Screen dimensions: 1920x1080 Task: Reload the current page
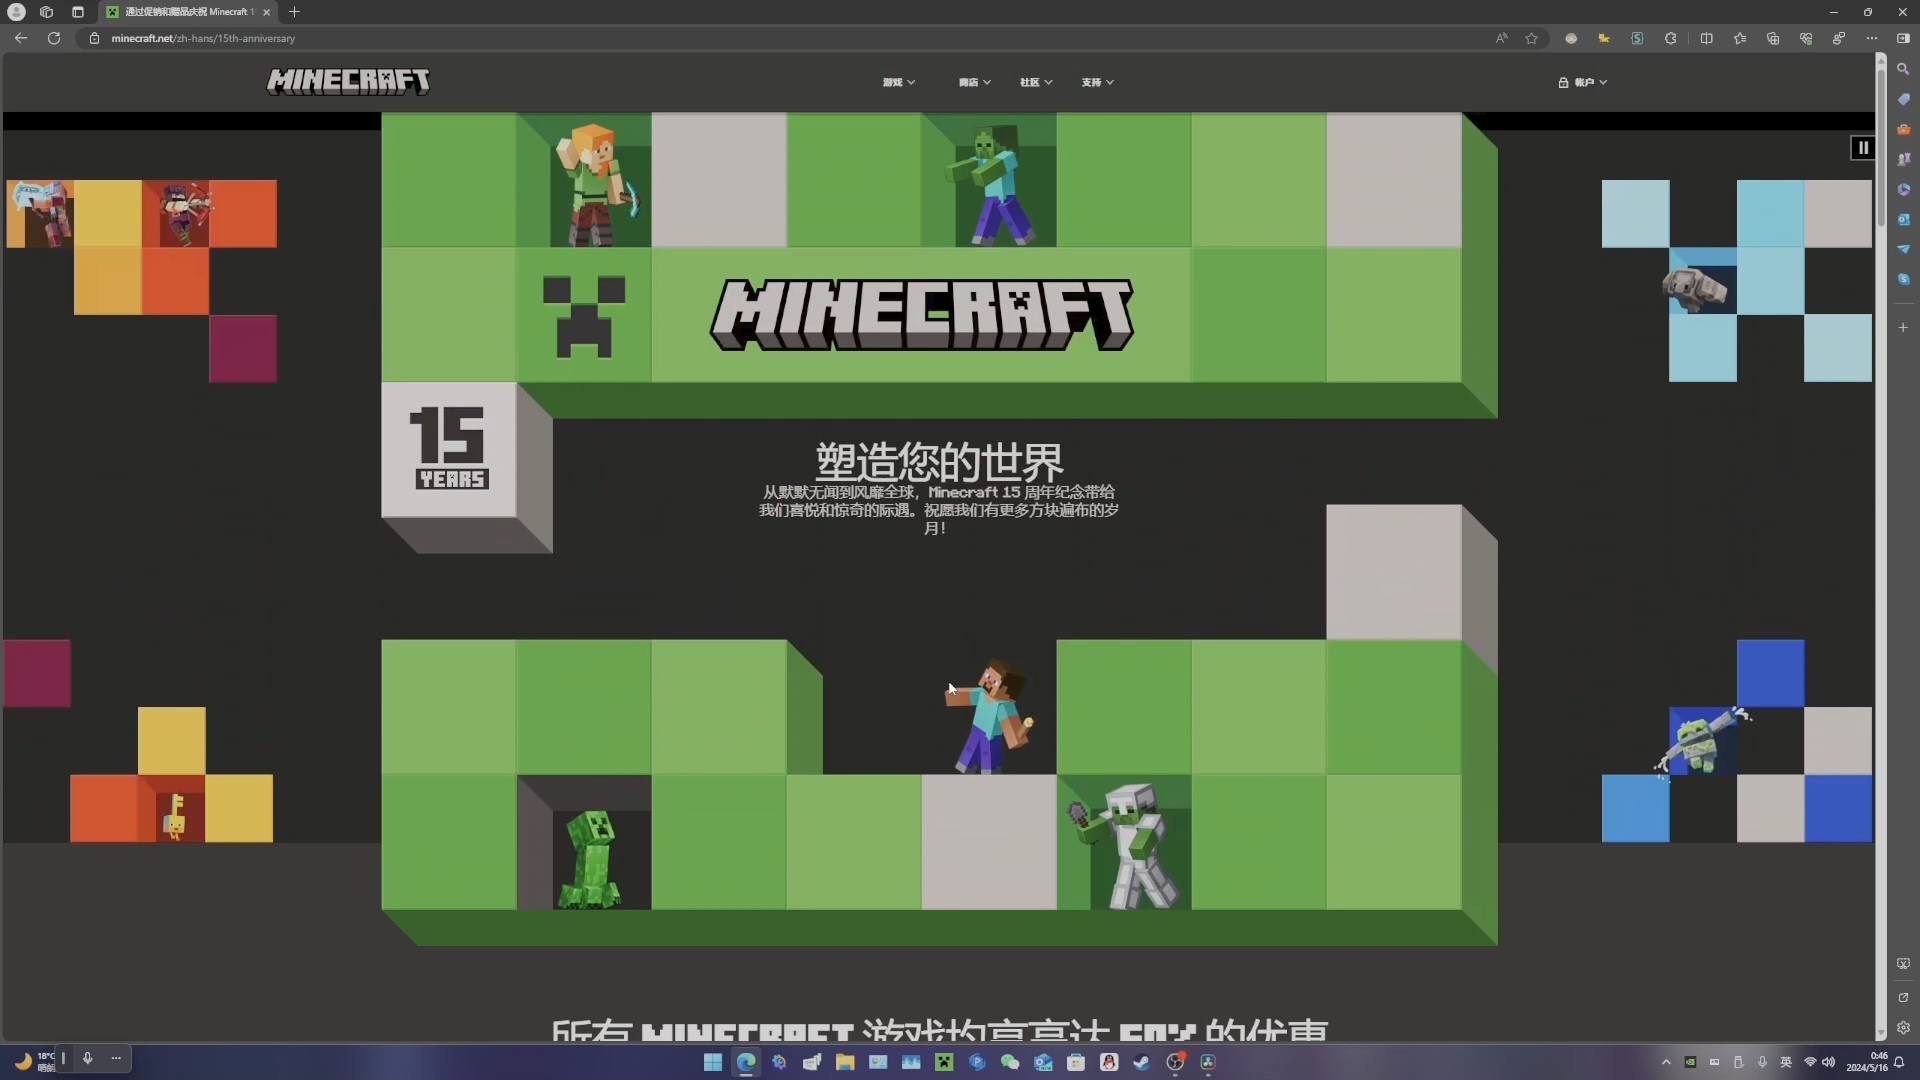[x=54, y=38]
